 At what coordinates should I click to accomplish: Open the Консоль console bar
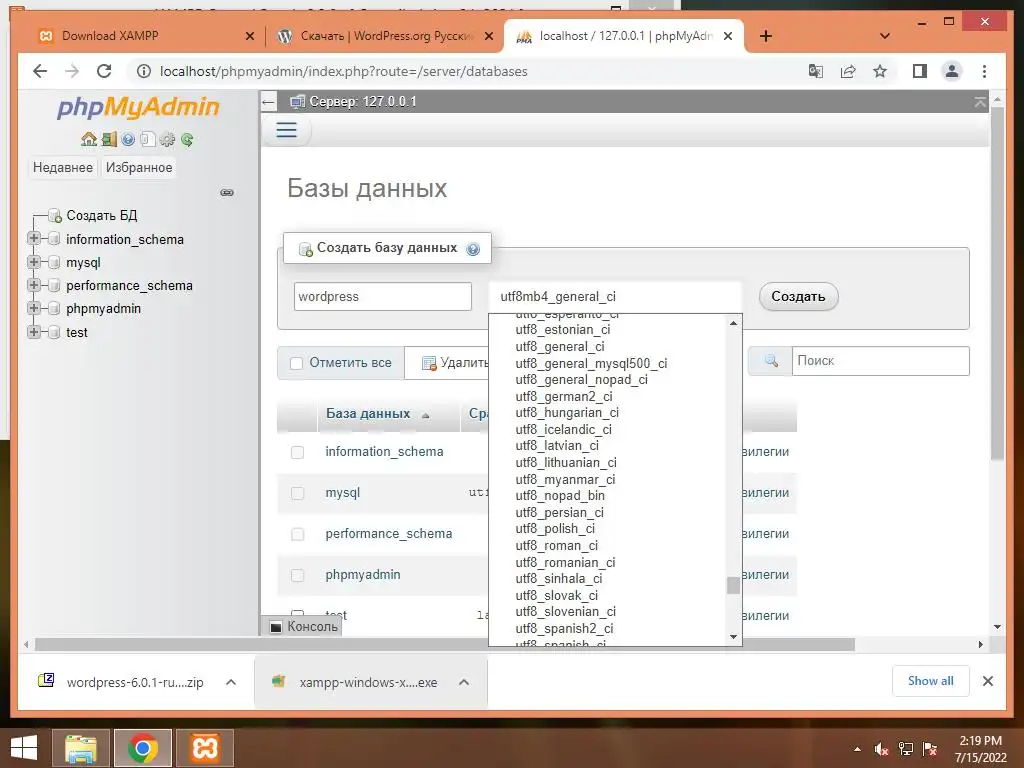coord(304,626)
